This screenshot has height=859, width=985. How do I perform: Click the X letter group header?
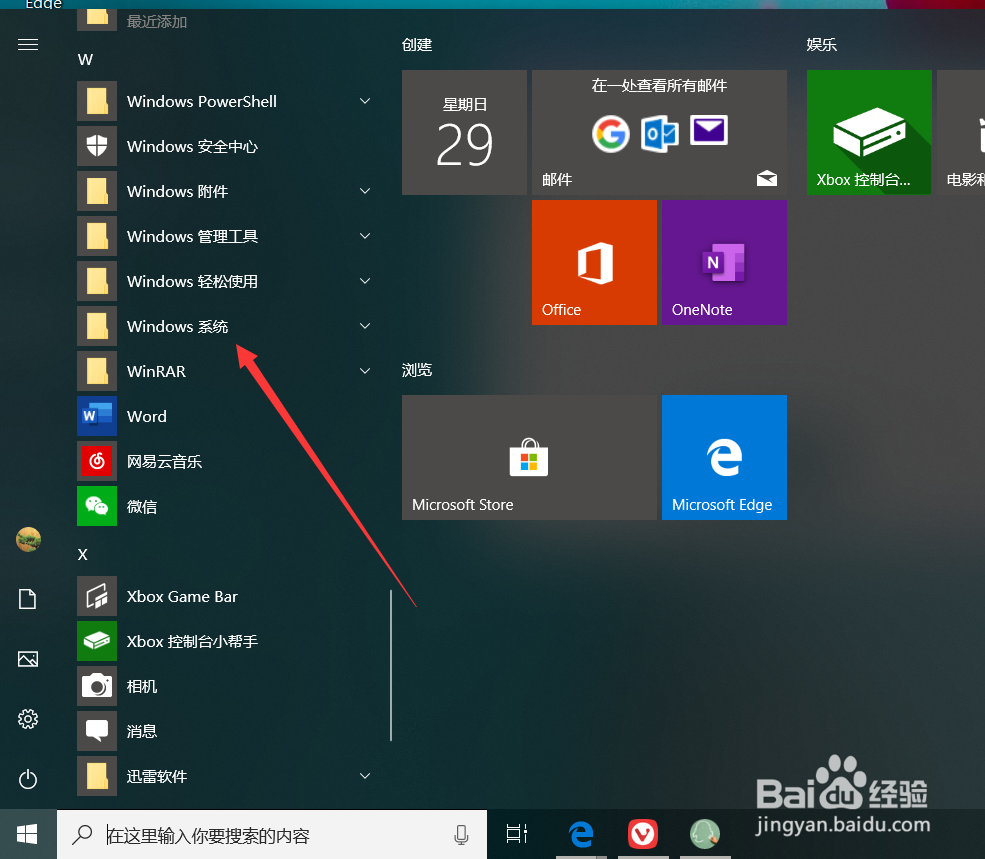(x=83, y=554)
